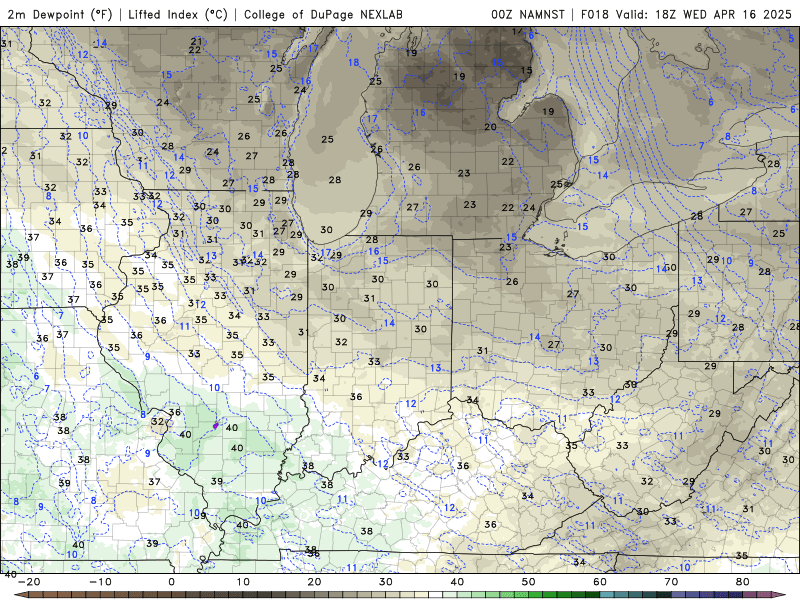Screen dimensions: 800x600
Task: Select the "College of DuPage NEXLAB" credit text
Action: [x=323, y=14]
